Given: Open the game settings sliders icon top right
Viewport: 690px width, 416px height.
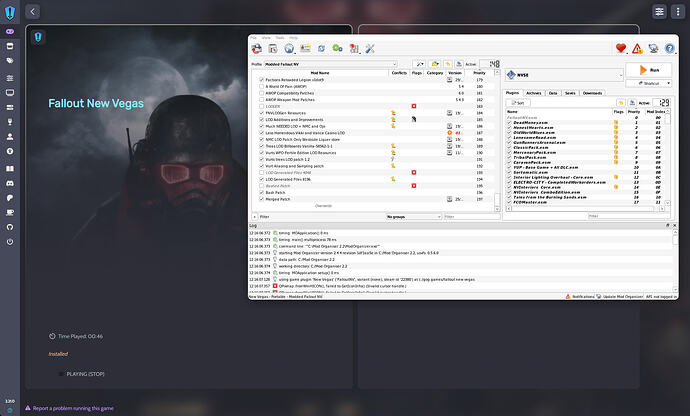Looking at the screenshot, I should pyautogui.click(x=659, y=11).
